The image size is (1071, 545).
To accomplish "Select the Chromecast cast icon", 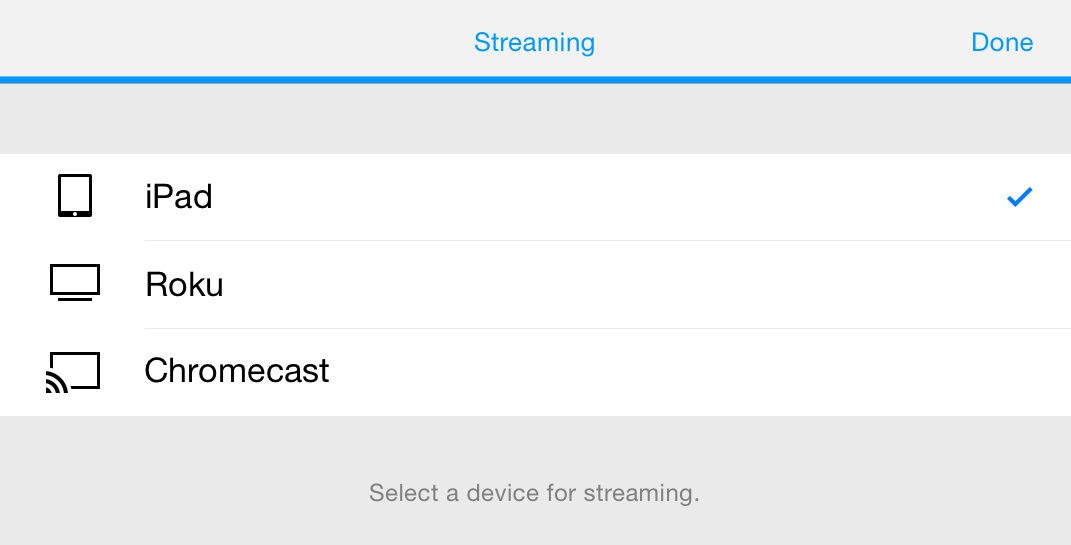I will coord(73,372).
